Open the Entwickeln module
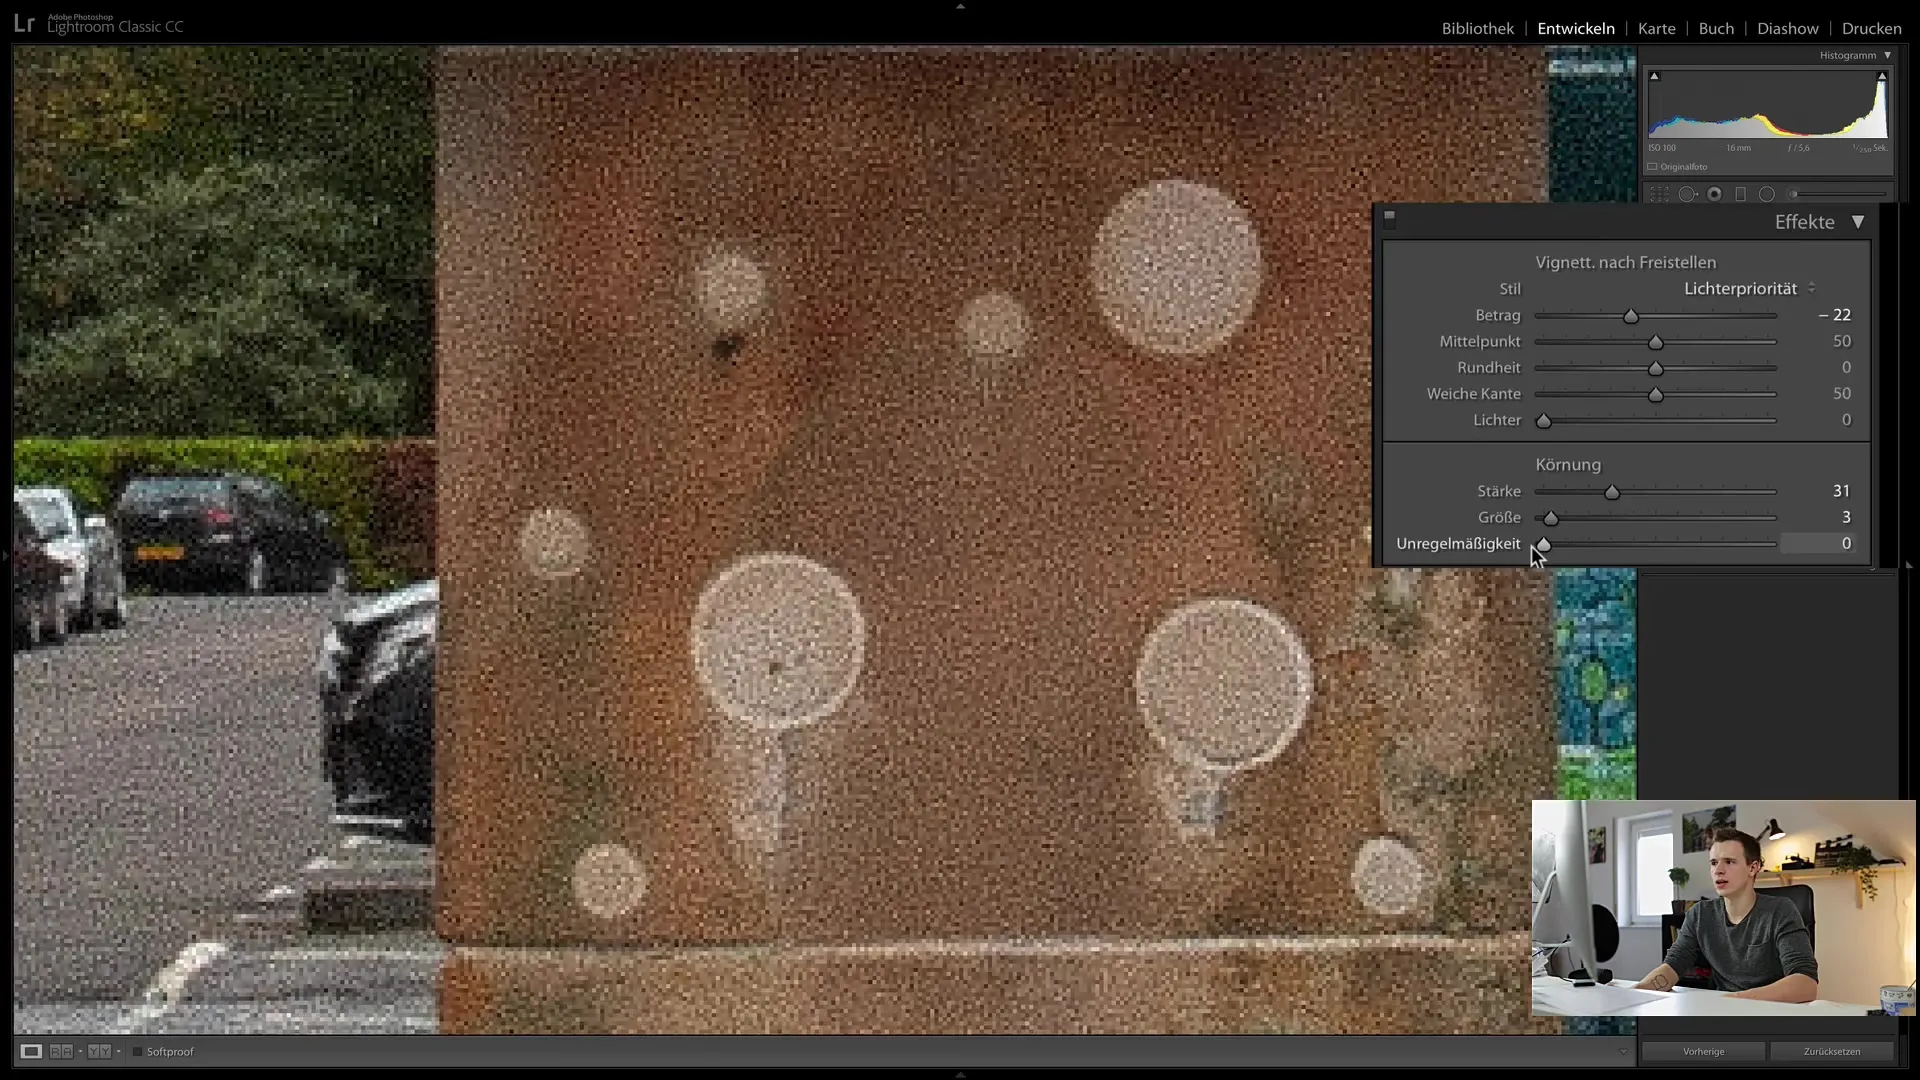1920x1080 pixels. pyautogui.click(x=1576, y=28)
